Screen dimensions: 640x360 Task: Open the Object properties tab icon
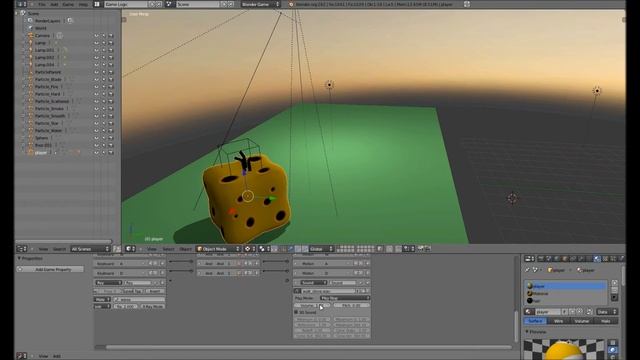coord(565,259)
